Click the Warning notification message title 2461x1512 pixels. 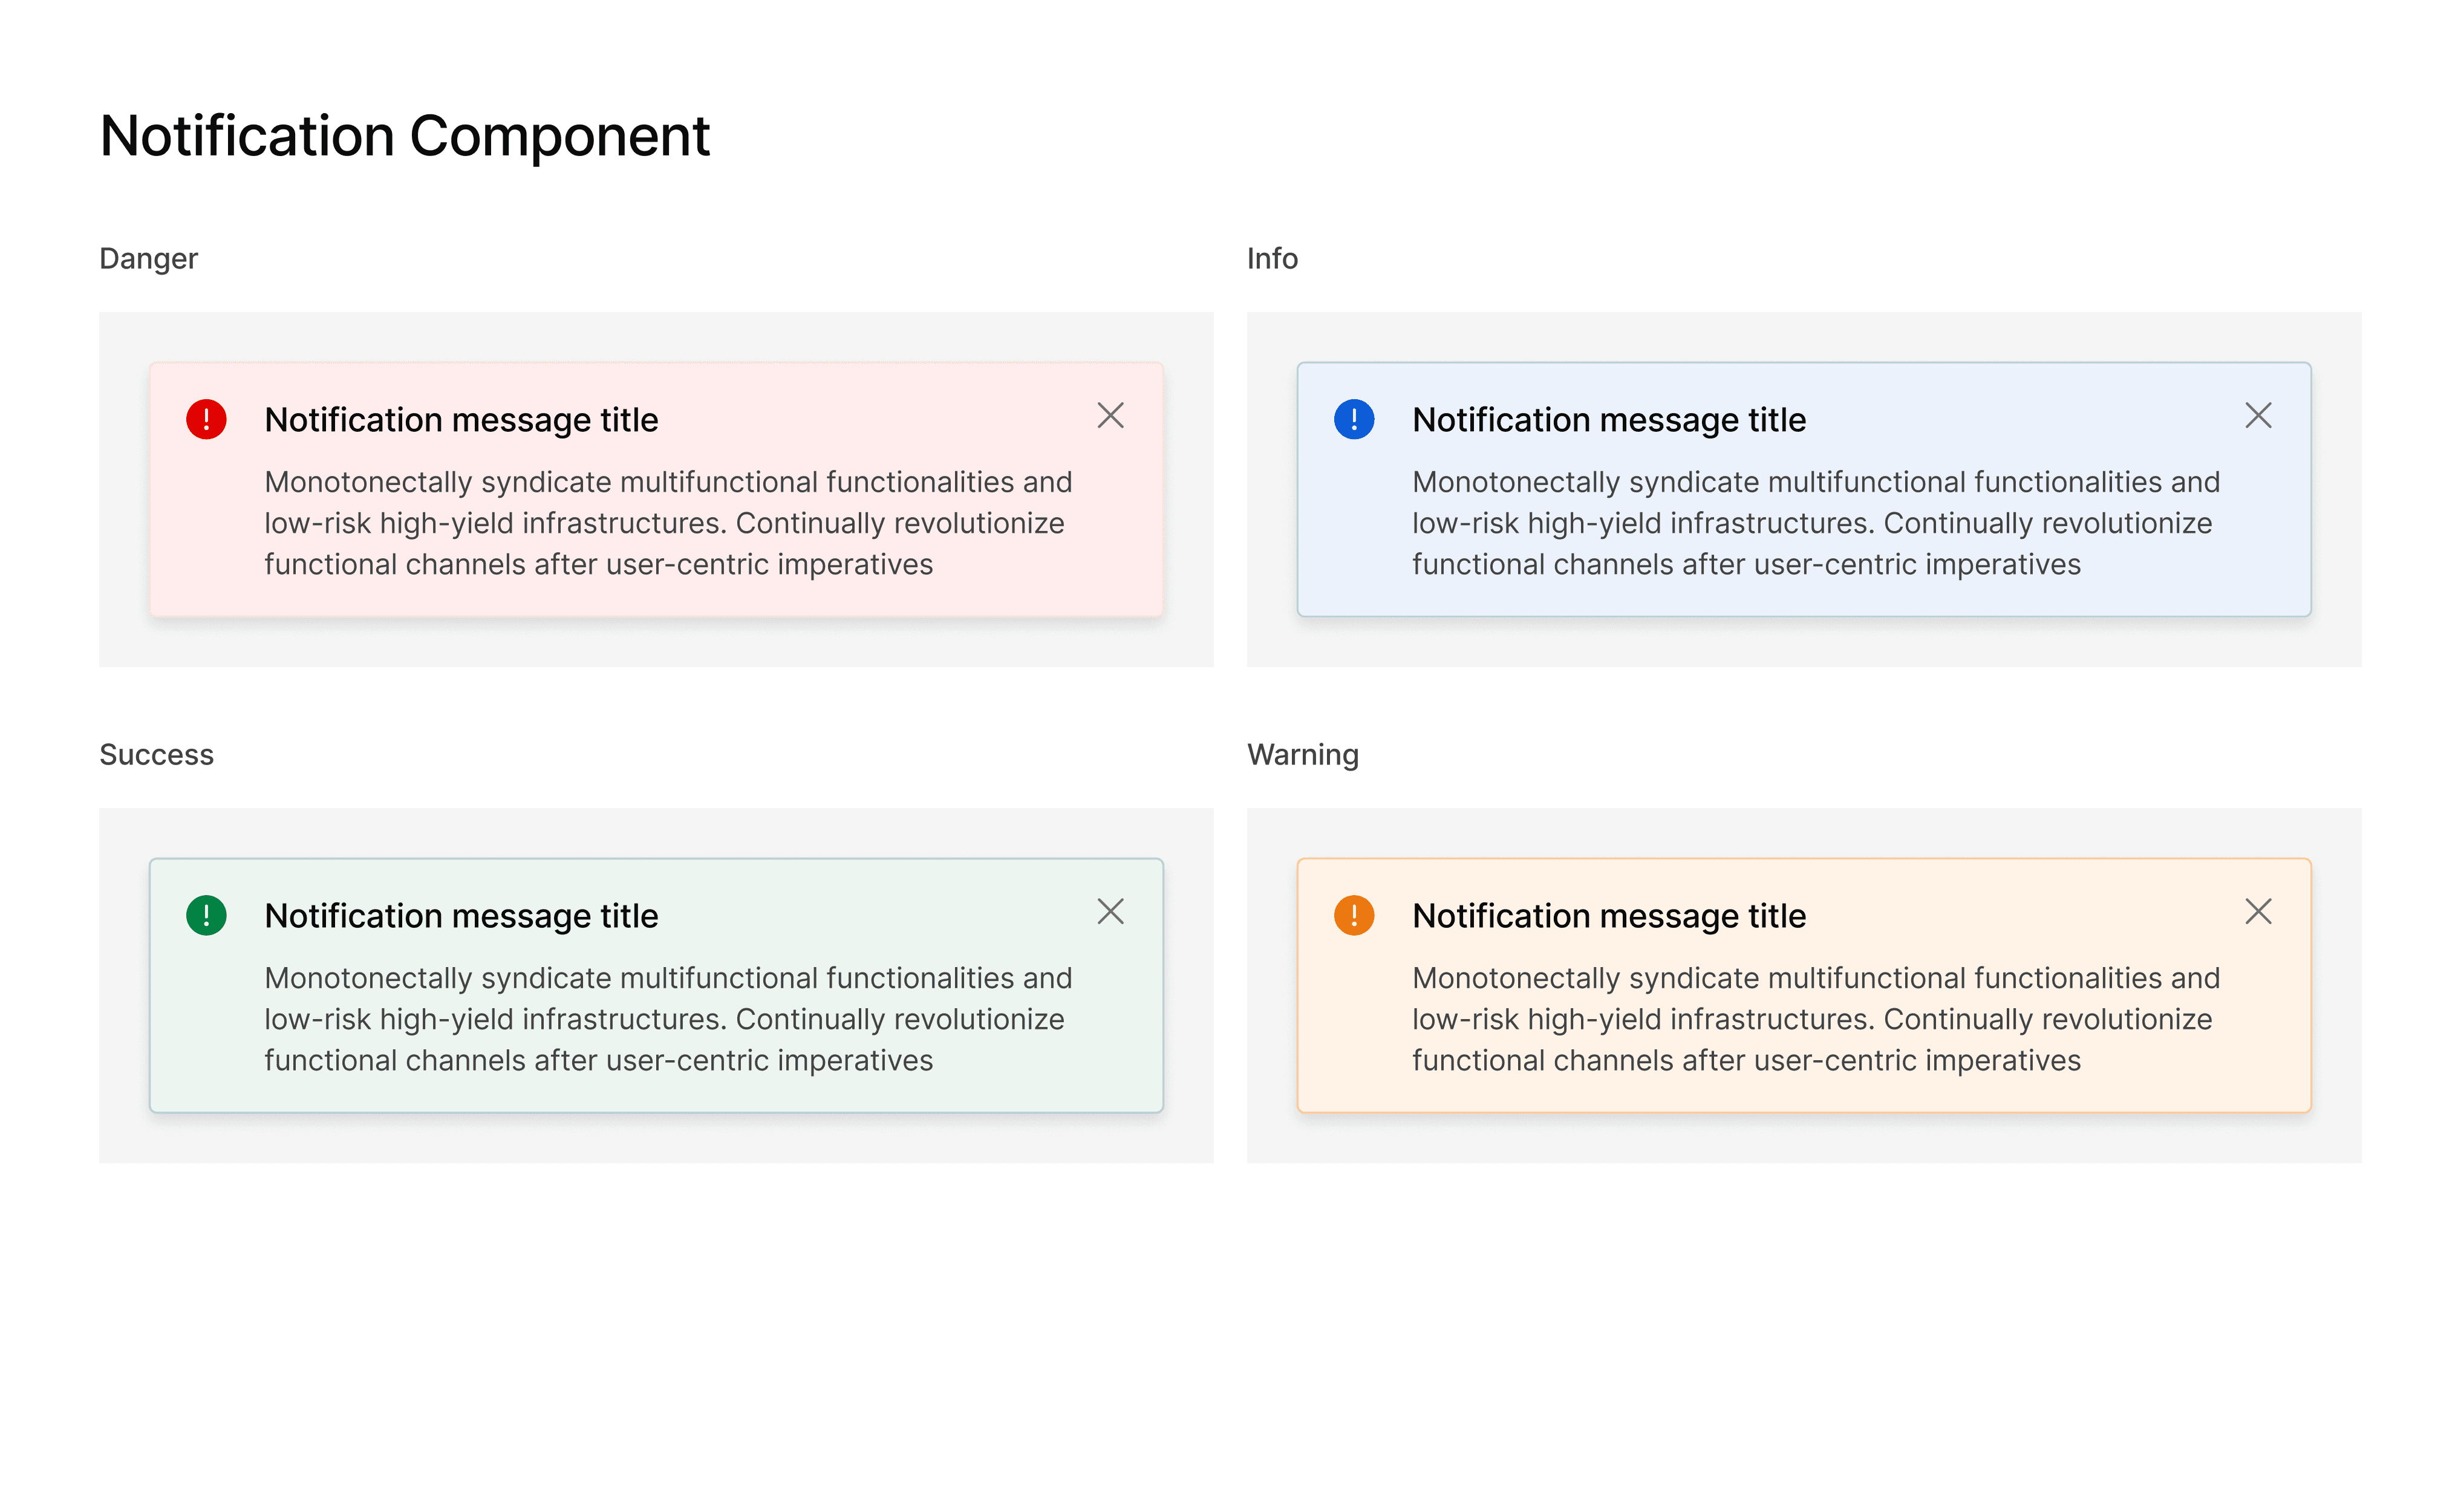point(1609,916)
